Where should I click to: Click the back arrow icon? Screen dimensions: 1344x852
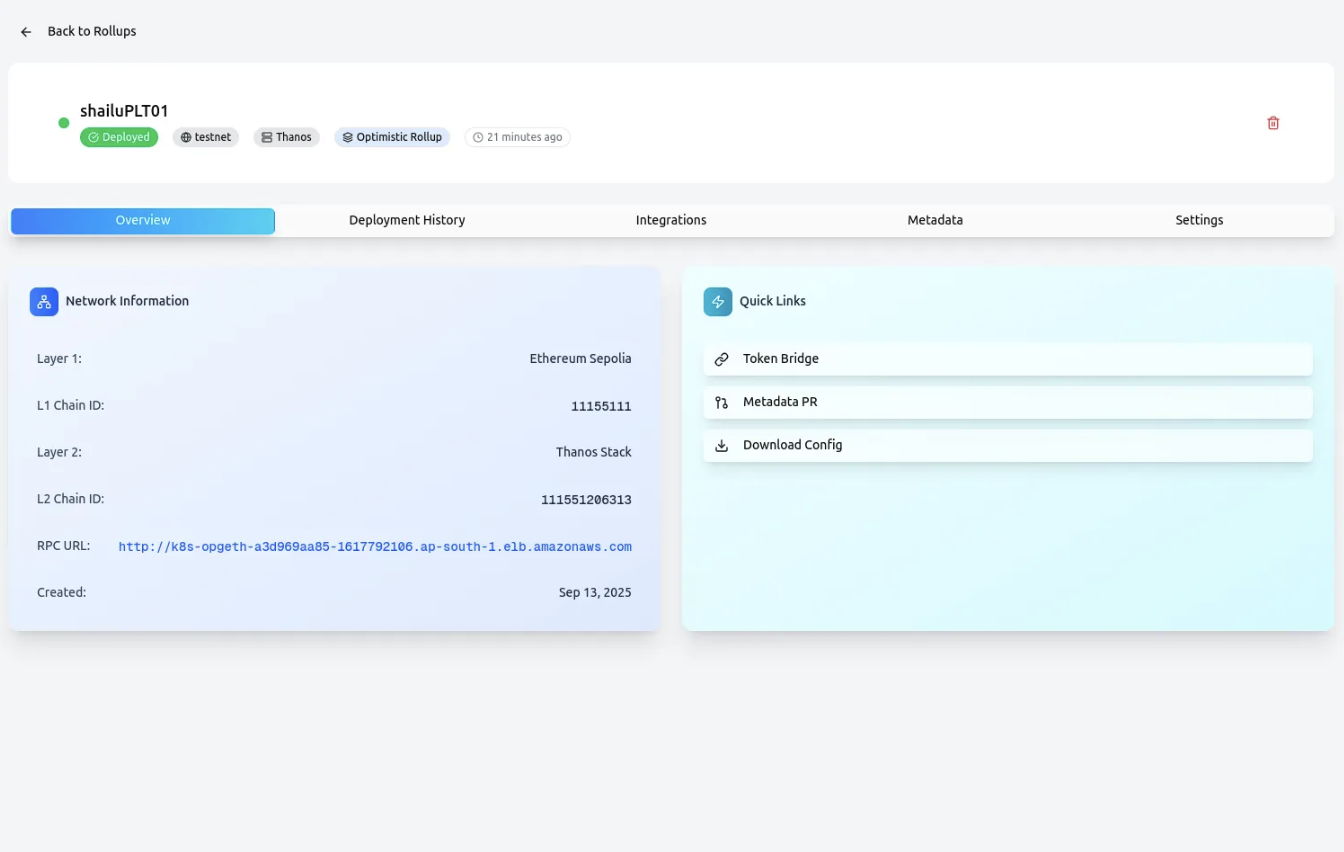[26, 32]
